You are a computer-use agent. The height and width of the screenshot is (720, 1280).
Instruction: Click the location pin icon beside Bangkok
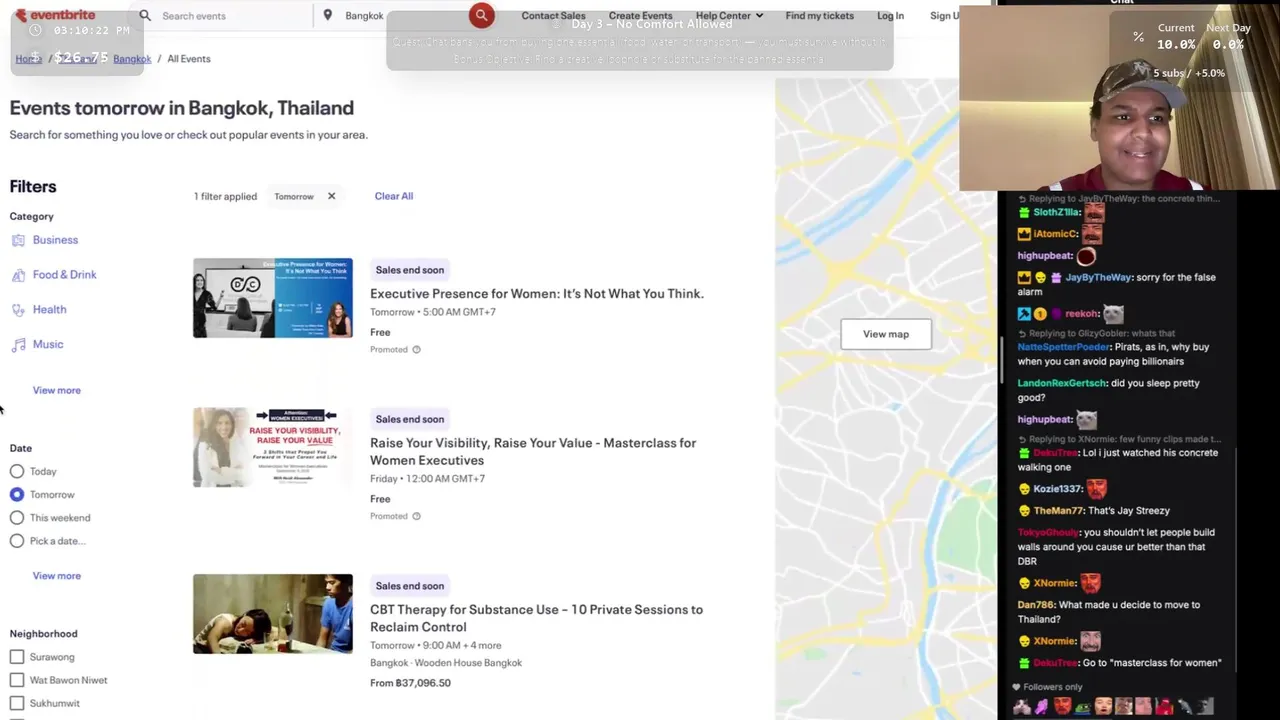tap(328, 15)
